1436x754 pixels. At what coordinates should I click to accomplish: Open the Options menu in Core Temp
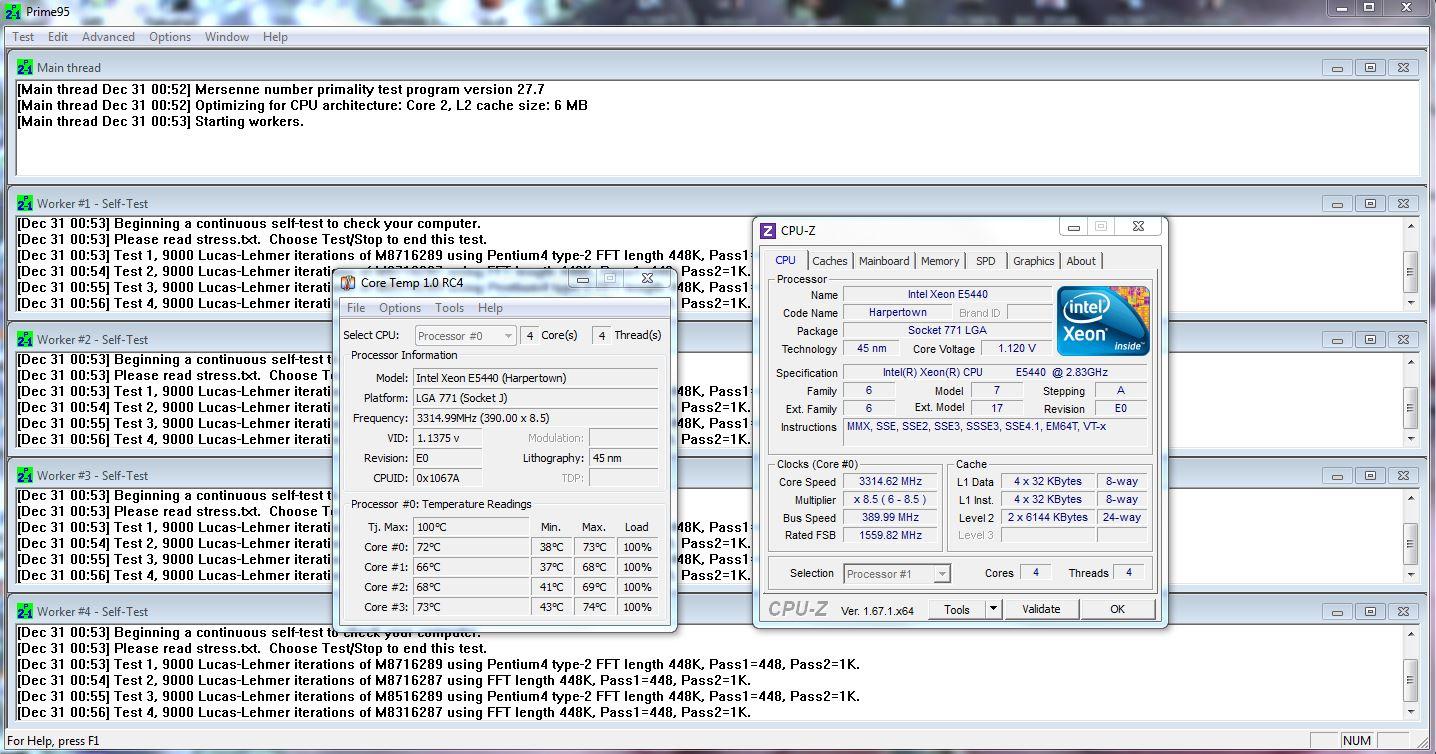point(399,308)
